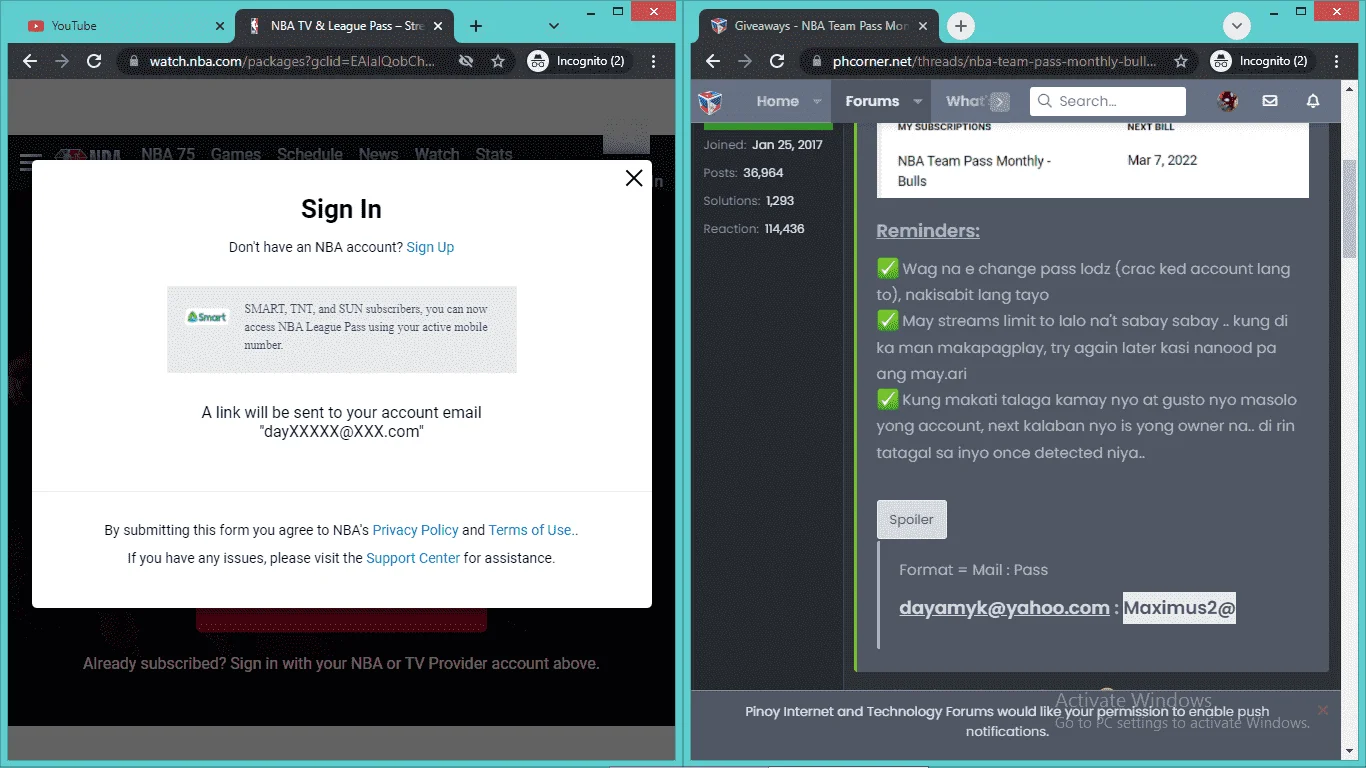This screenshot has width=1366, height=768.
Task: Go back in the phcorner browser window
Action: point(713,61)
